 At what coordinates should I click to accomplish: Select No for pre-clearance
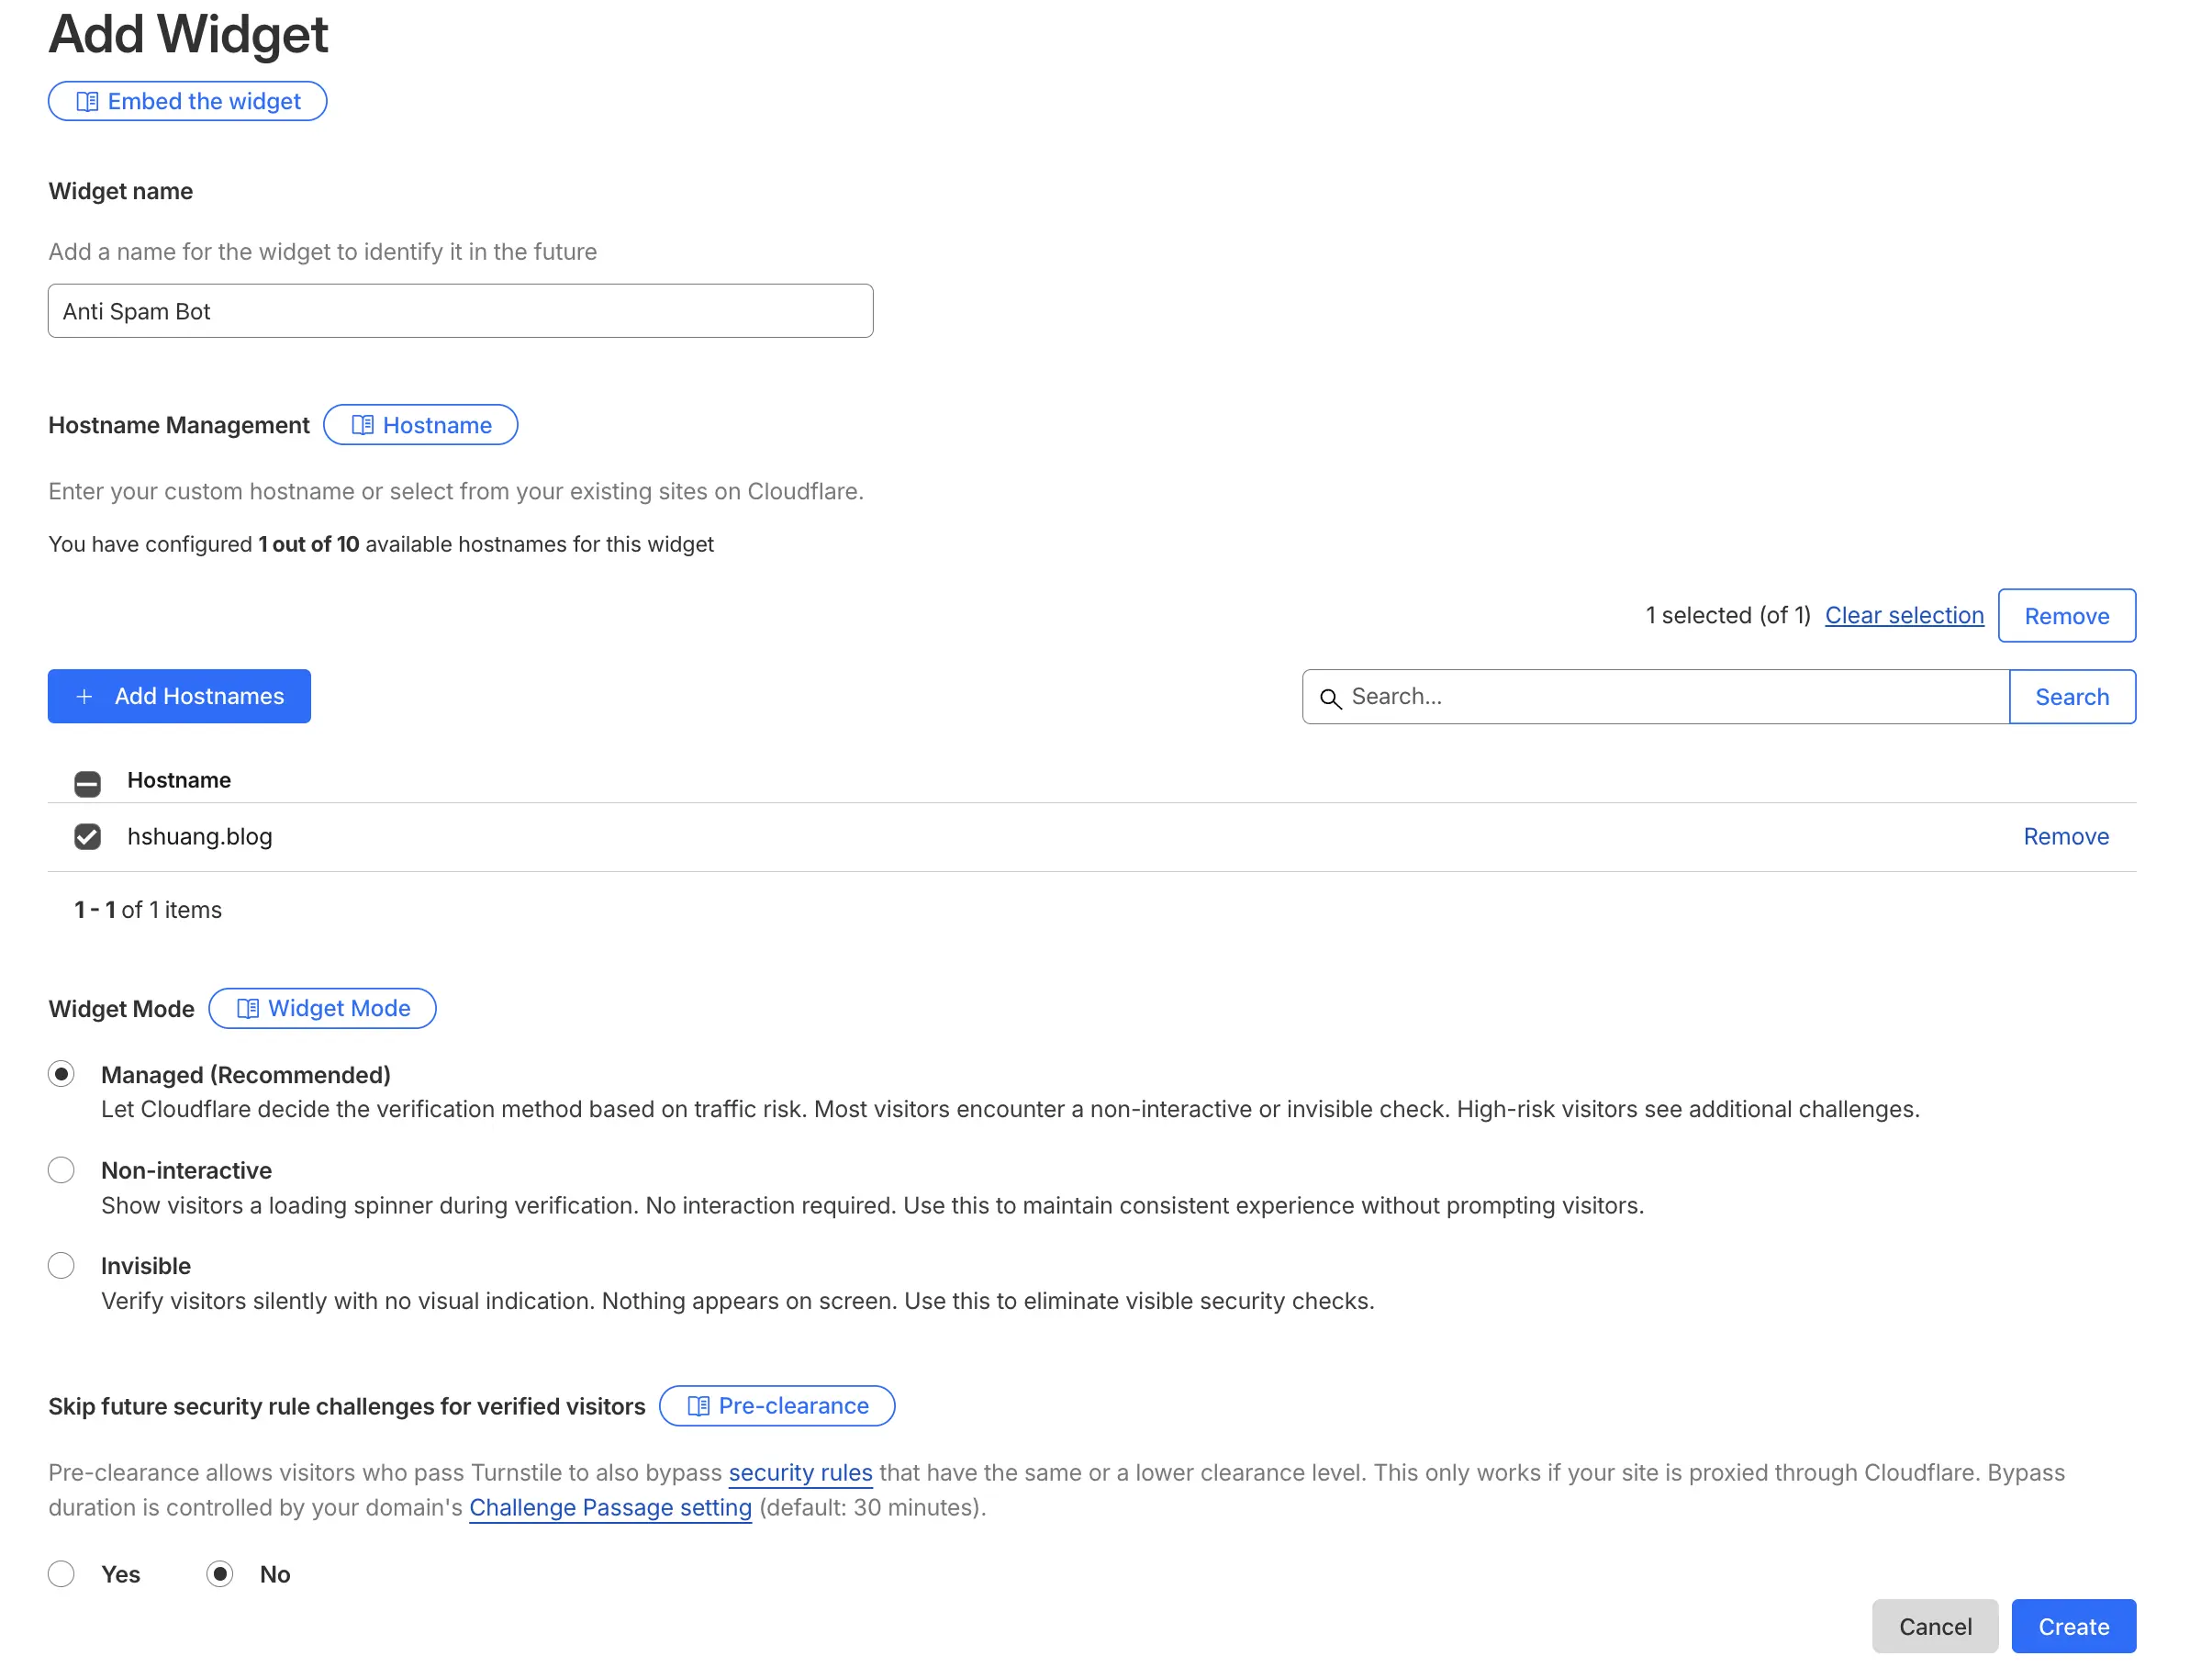(x=220, y=1575)
